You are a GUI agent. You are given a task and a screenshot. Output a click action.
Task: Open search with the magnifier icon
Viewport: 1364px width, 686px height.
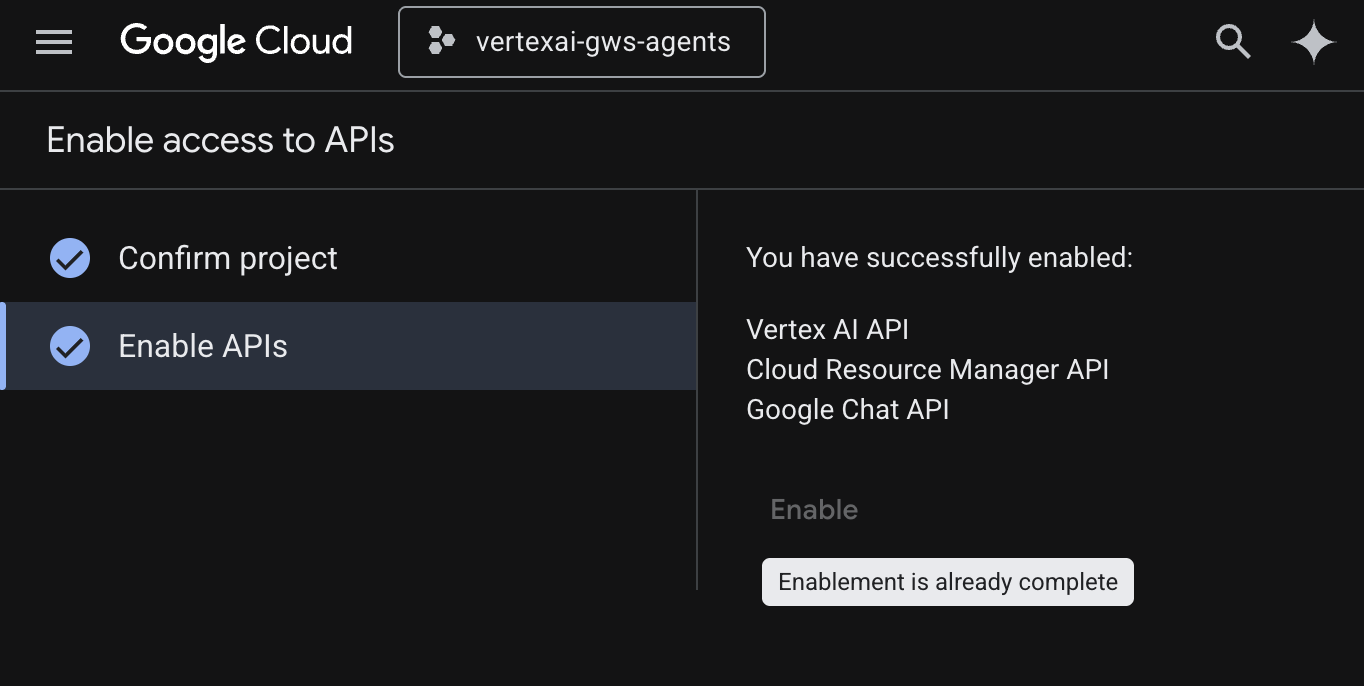tap(1232, 42)
